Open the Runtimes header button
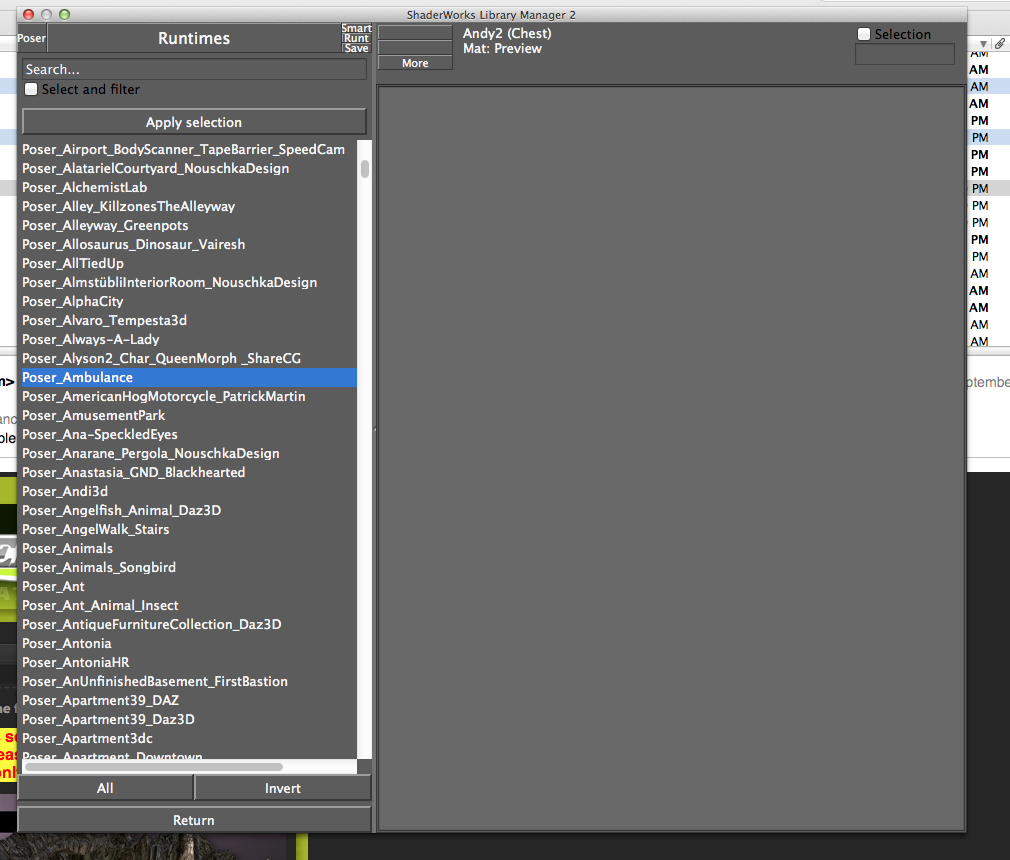This screenshot has width=1010, height=860. (x=194, y=38)
